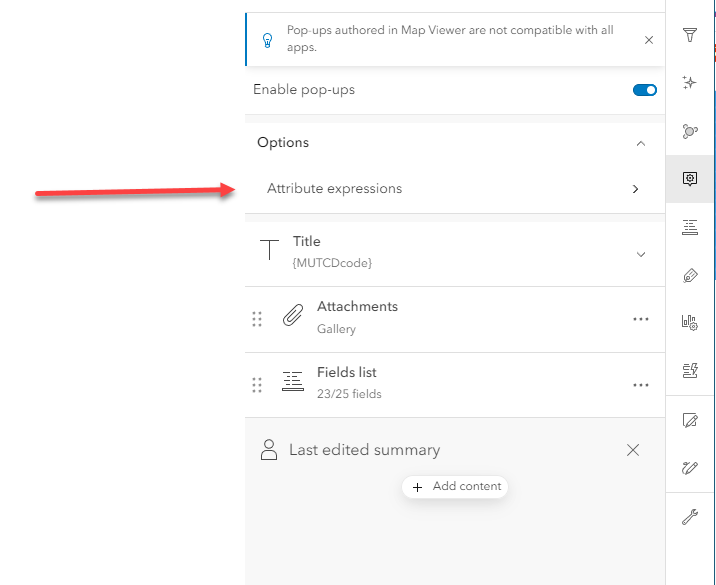Viewport: 716px width, 585px height.
Task: Click the Fields list drag handle
Action: click(x=257, y=384)
